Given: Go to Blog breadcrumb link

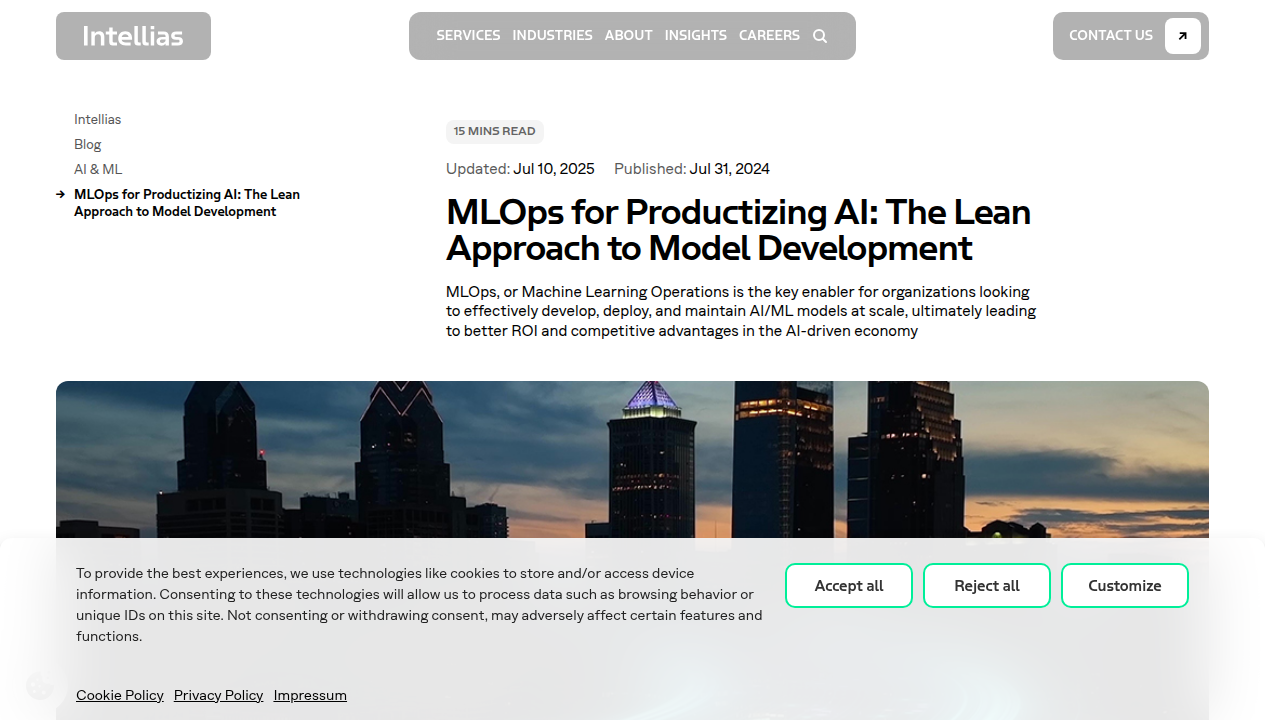Looking at the screenshot, I should tap(88, 144).
